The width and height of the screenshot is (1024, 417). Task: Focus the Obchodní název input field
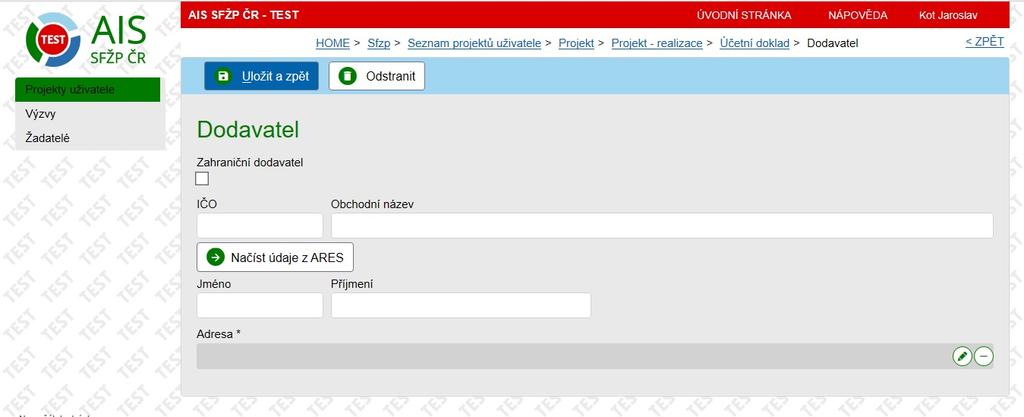click(x=662, y=226)
